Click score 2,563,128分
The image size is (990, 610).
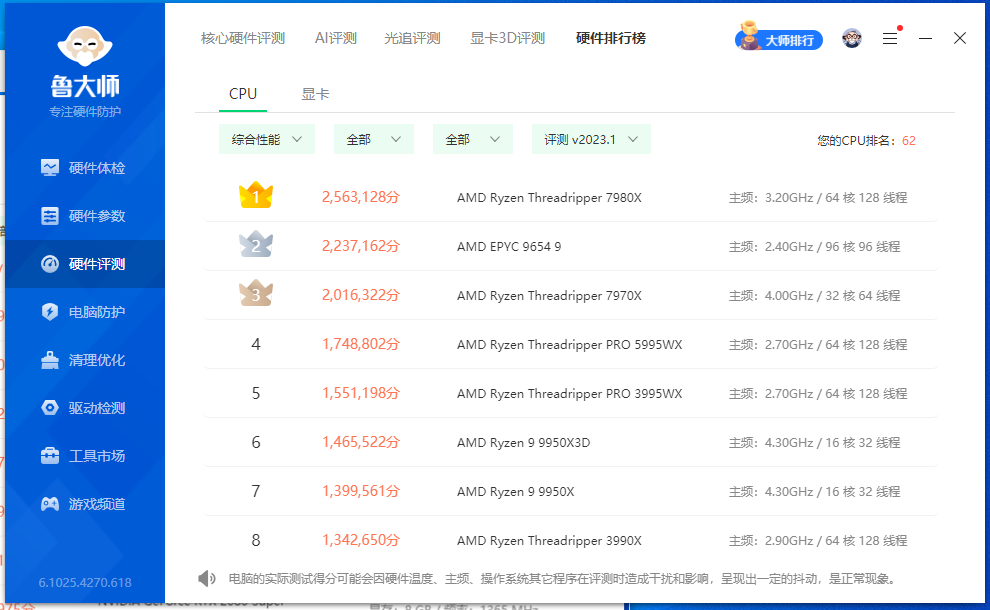(x=361, y=197)
